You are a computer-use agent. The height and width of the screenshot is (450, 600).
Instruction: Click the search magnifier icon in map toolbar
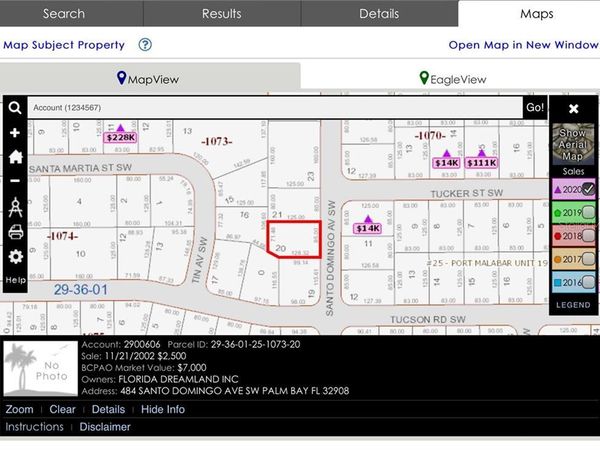(15, 108)
